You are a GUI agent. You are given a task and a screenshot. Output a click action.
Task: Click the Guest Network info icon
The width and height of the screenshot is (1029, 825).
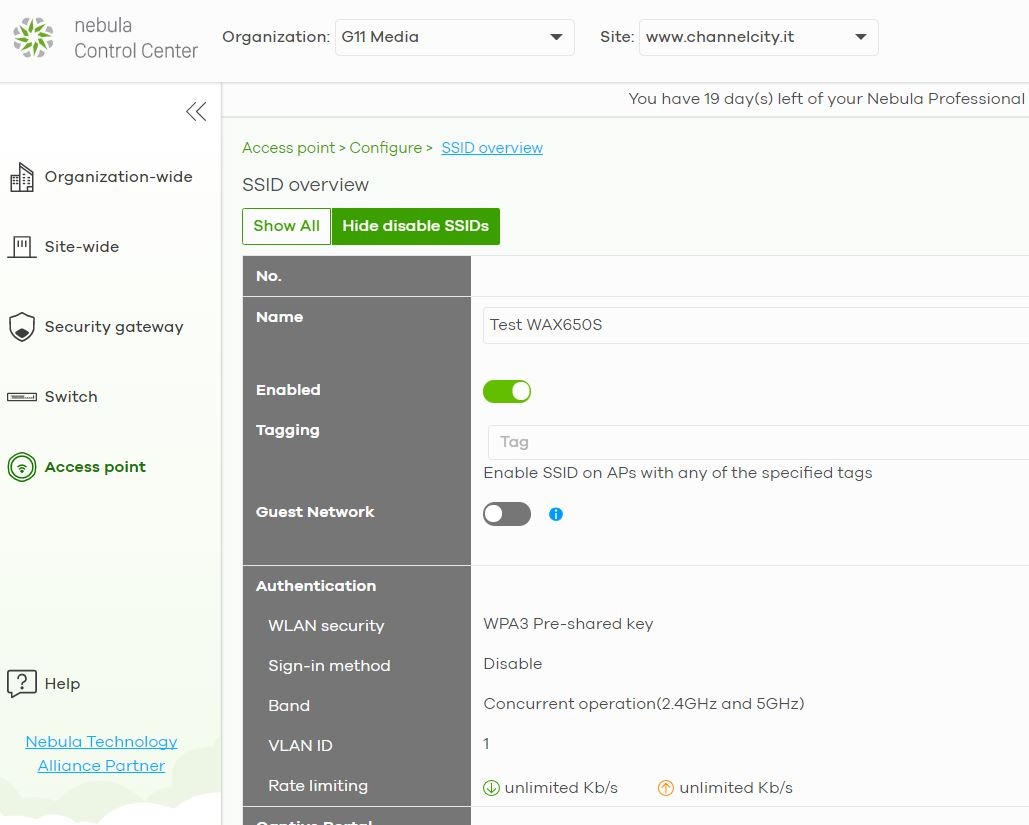pos(556,514)
